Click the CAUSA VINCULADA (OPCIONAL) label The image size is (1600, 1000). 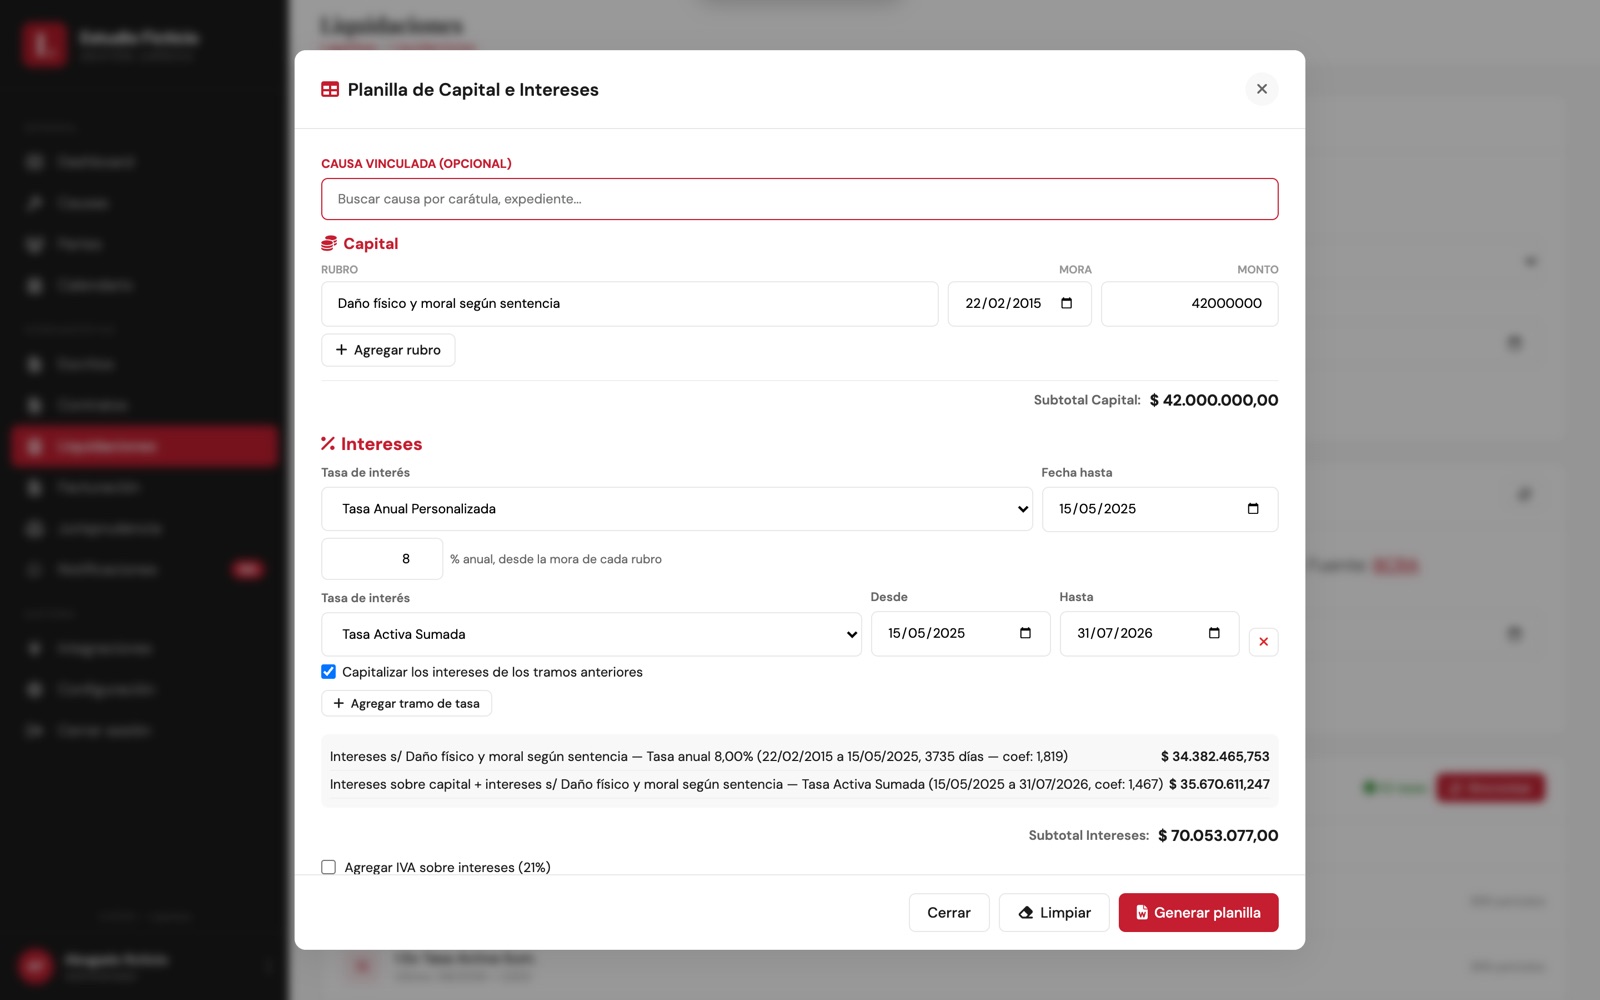pos(416,164)
